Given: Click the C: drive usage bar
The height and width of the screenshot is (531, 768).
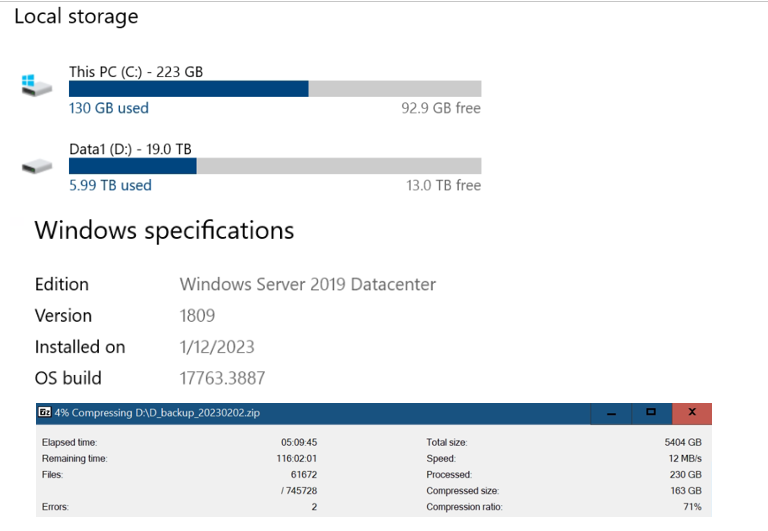Looking at the screenshot, I should (x=274, y=89).
